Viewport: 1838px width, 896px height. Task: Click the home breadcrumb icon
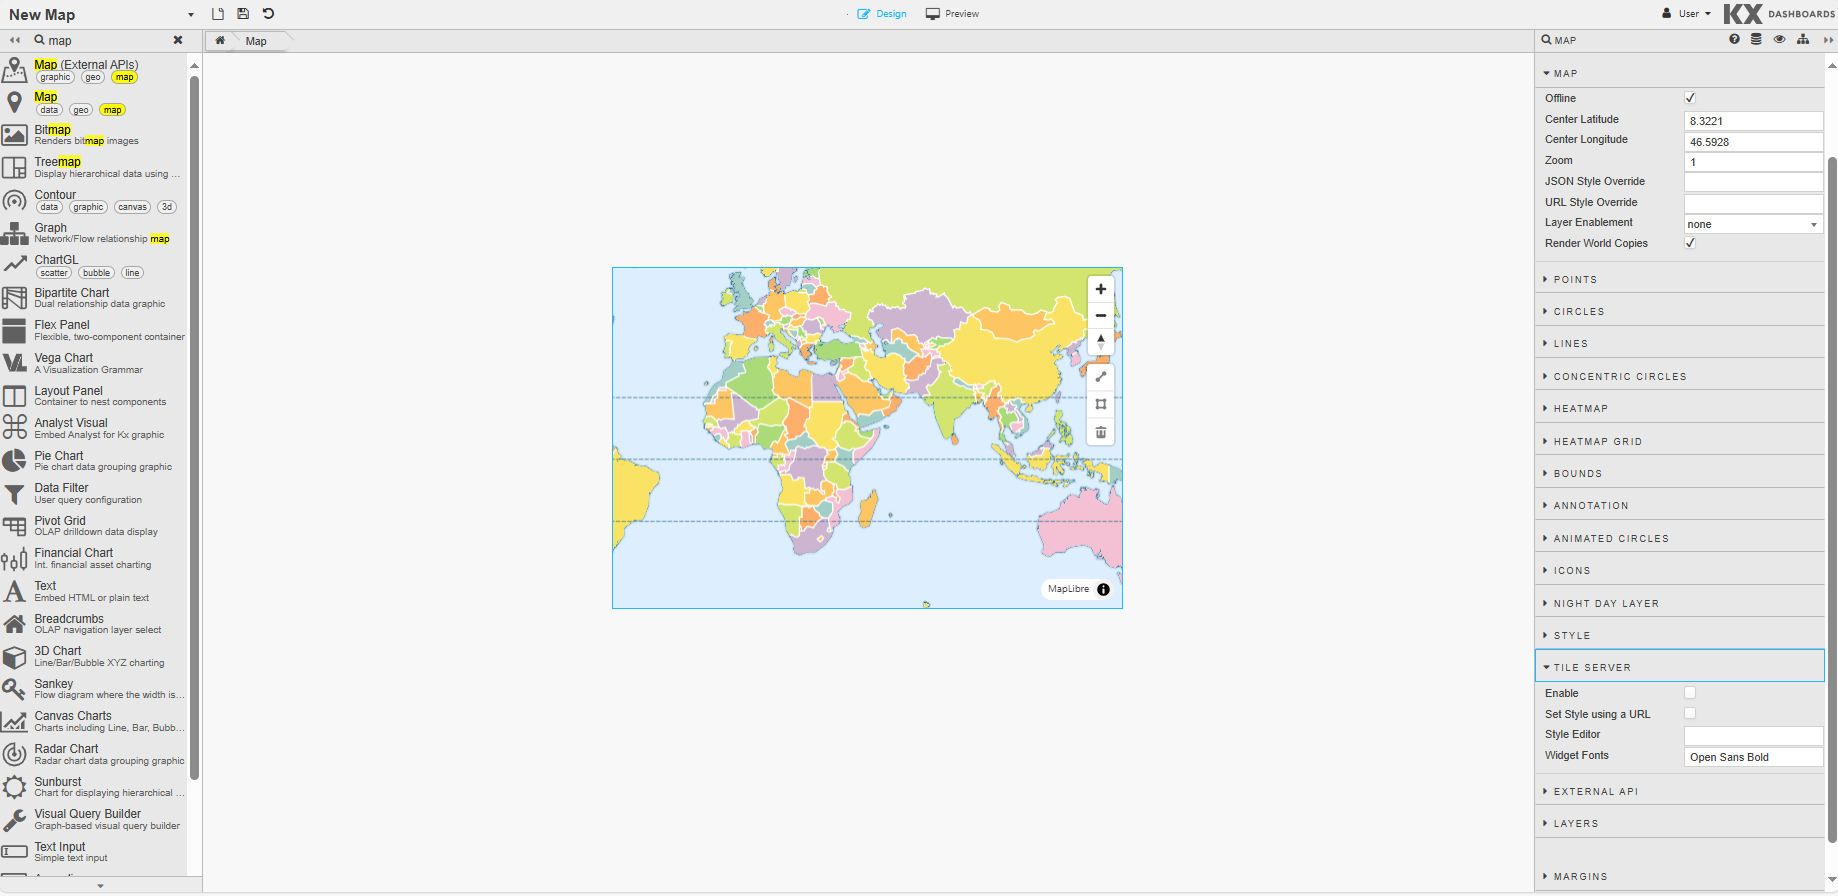[x=220, y=41]
